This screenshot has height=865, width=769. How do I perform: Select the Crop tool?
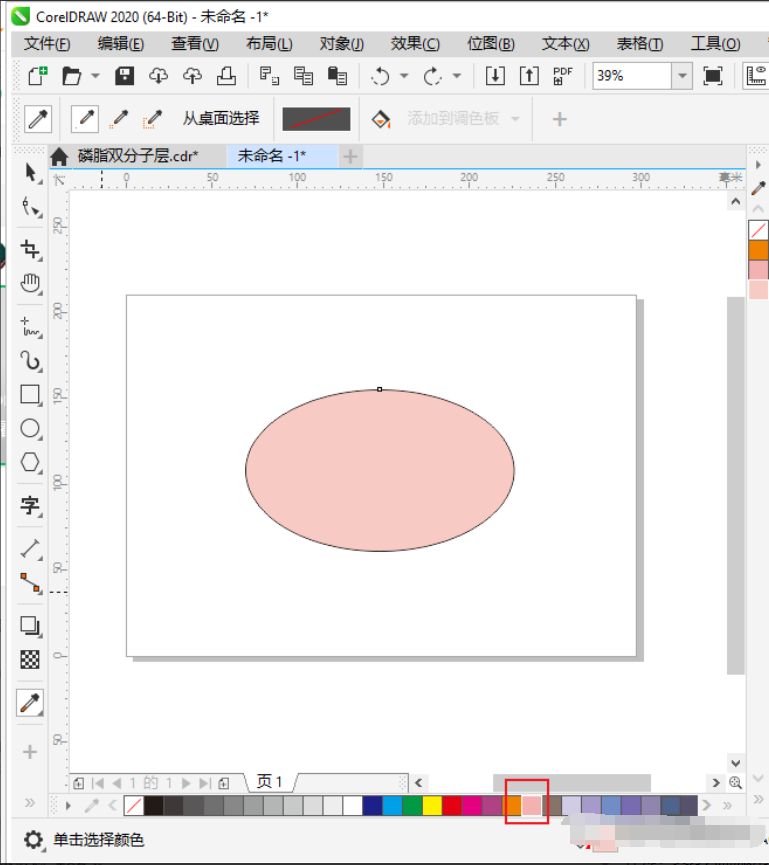pos(31,249)
